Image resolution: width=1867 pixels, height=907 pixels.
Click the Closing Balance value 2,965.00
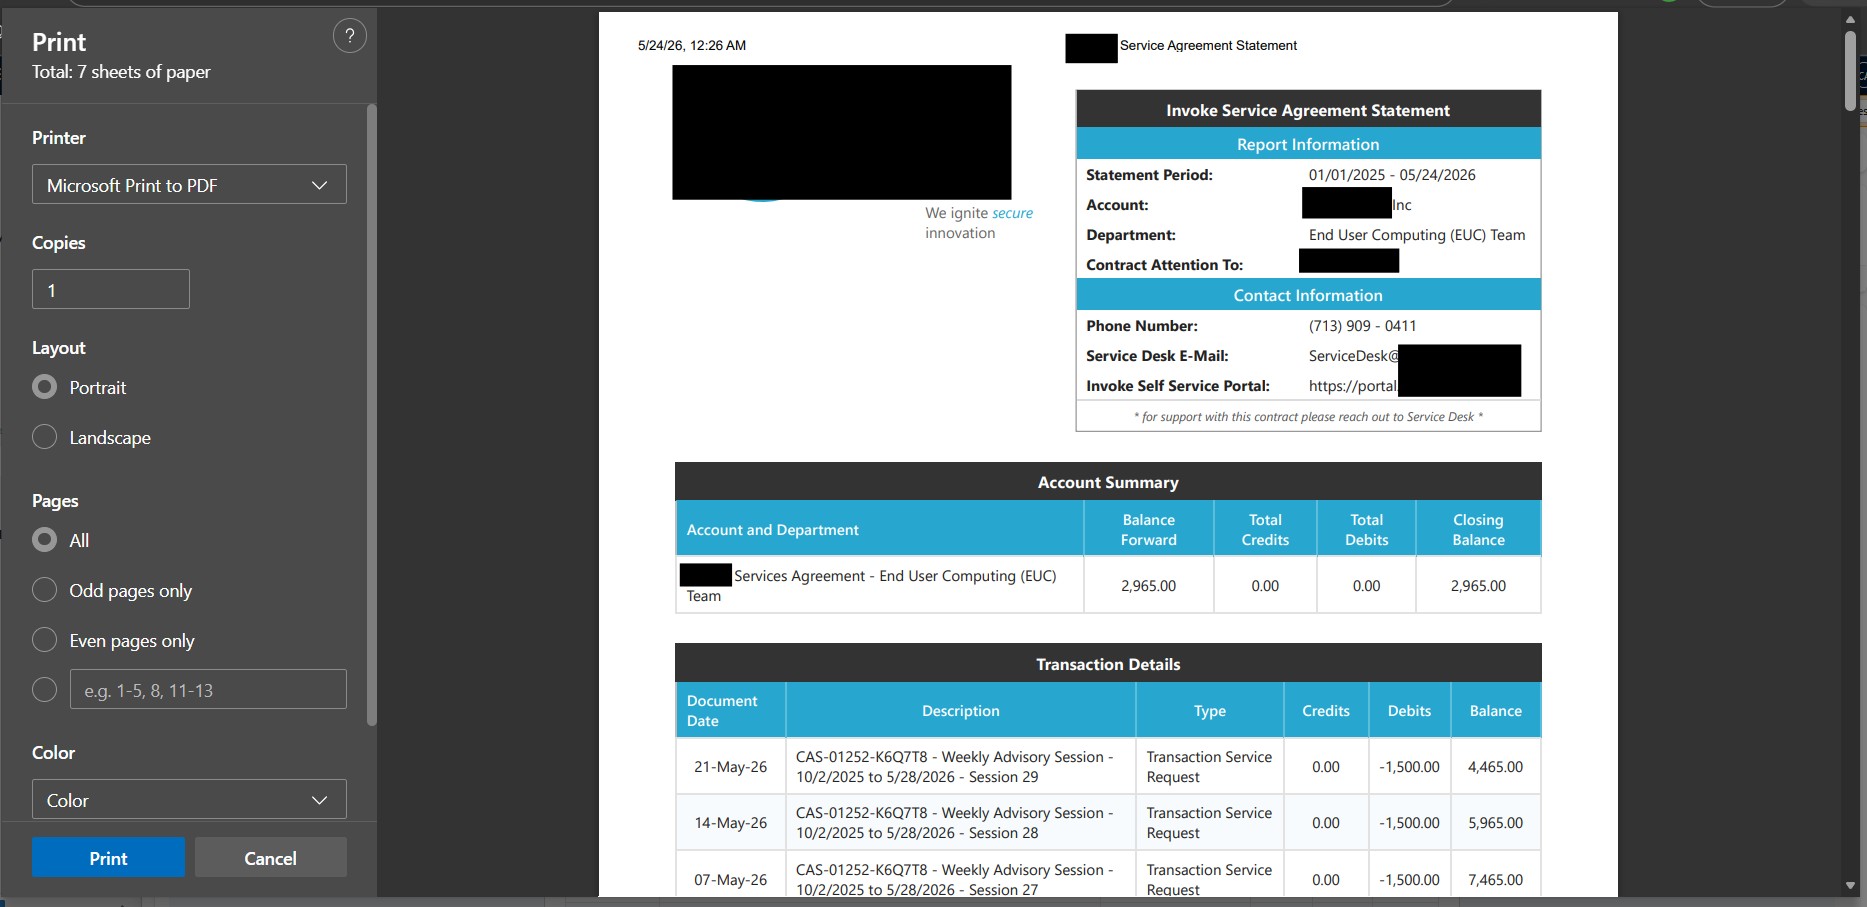click(x=1478, y=586)
